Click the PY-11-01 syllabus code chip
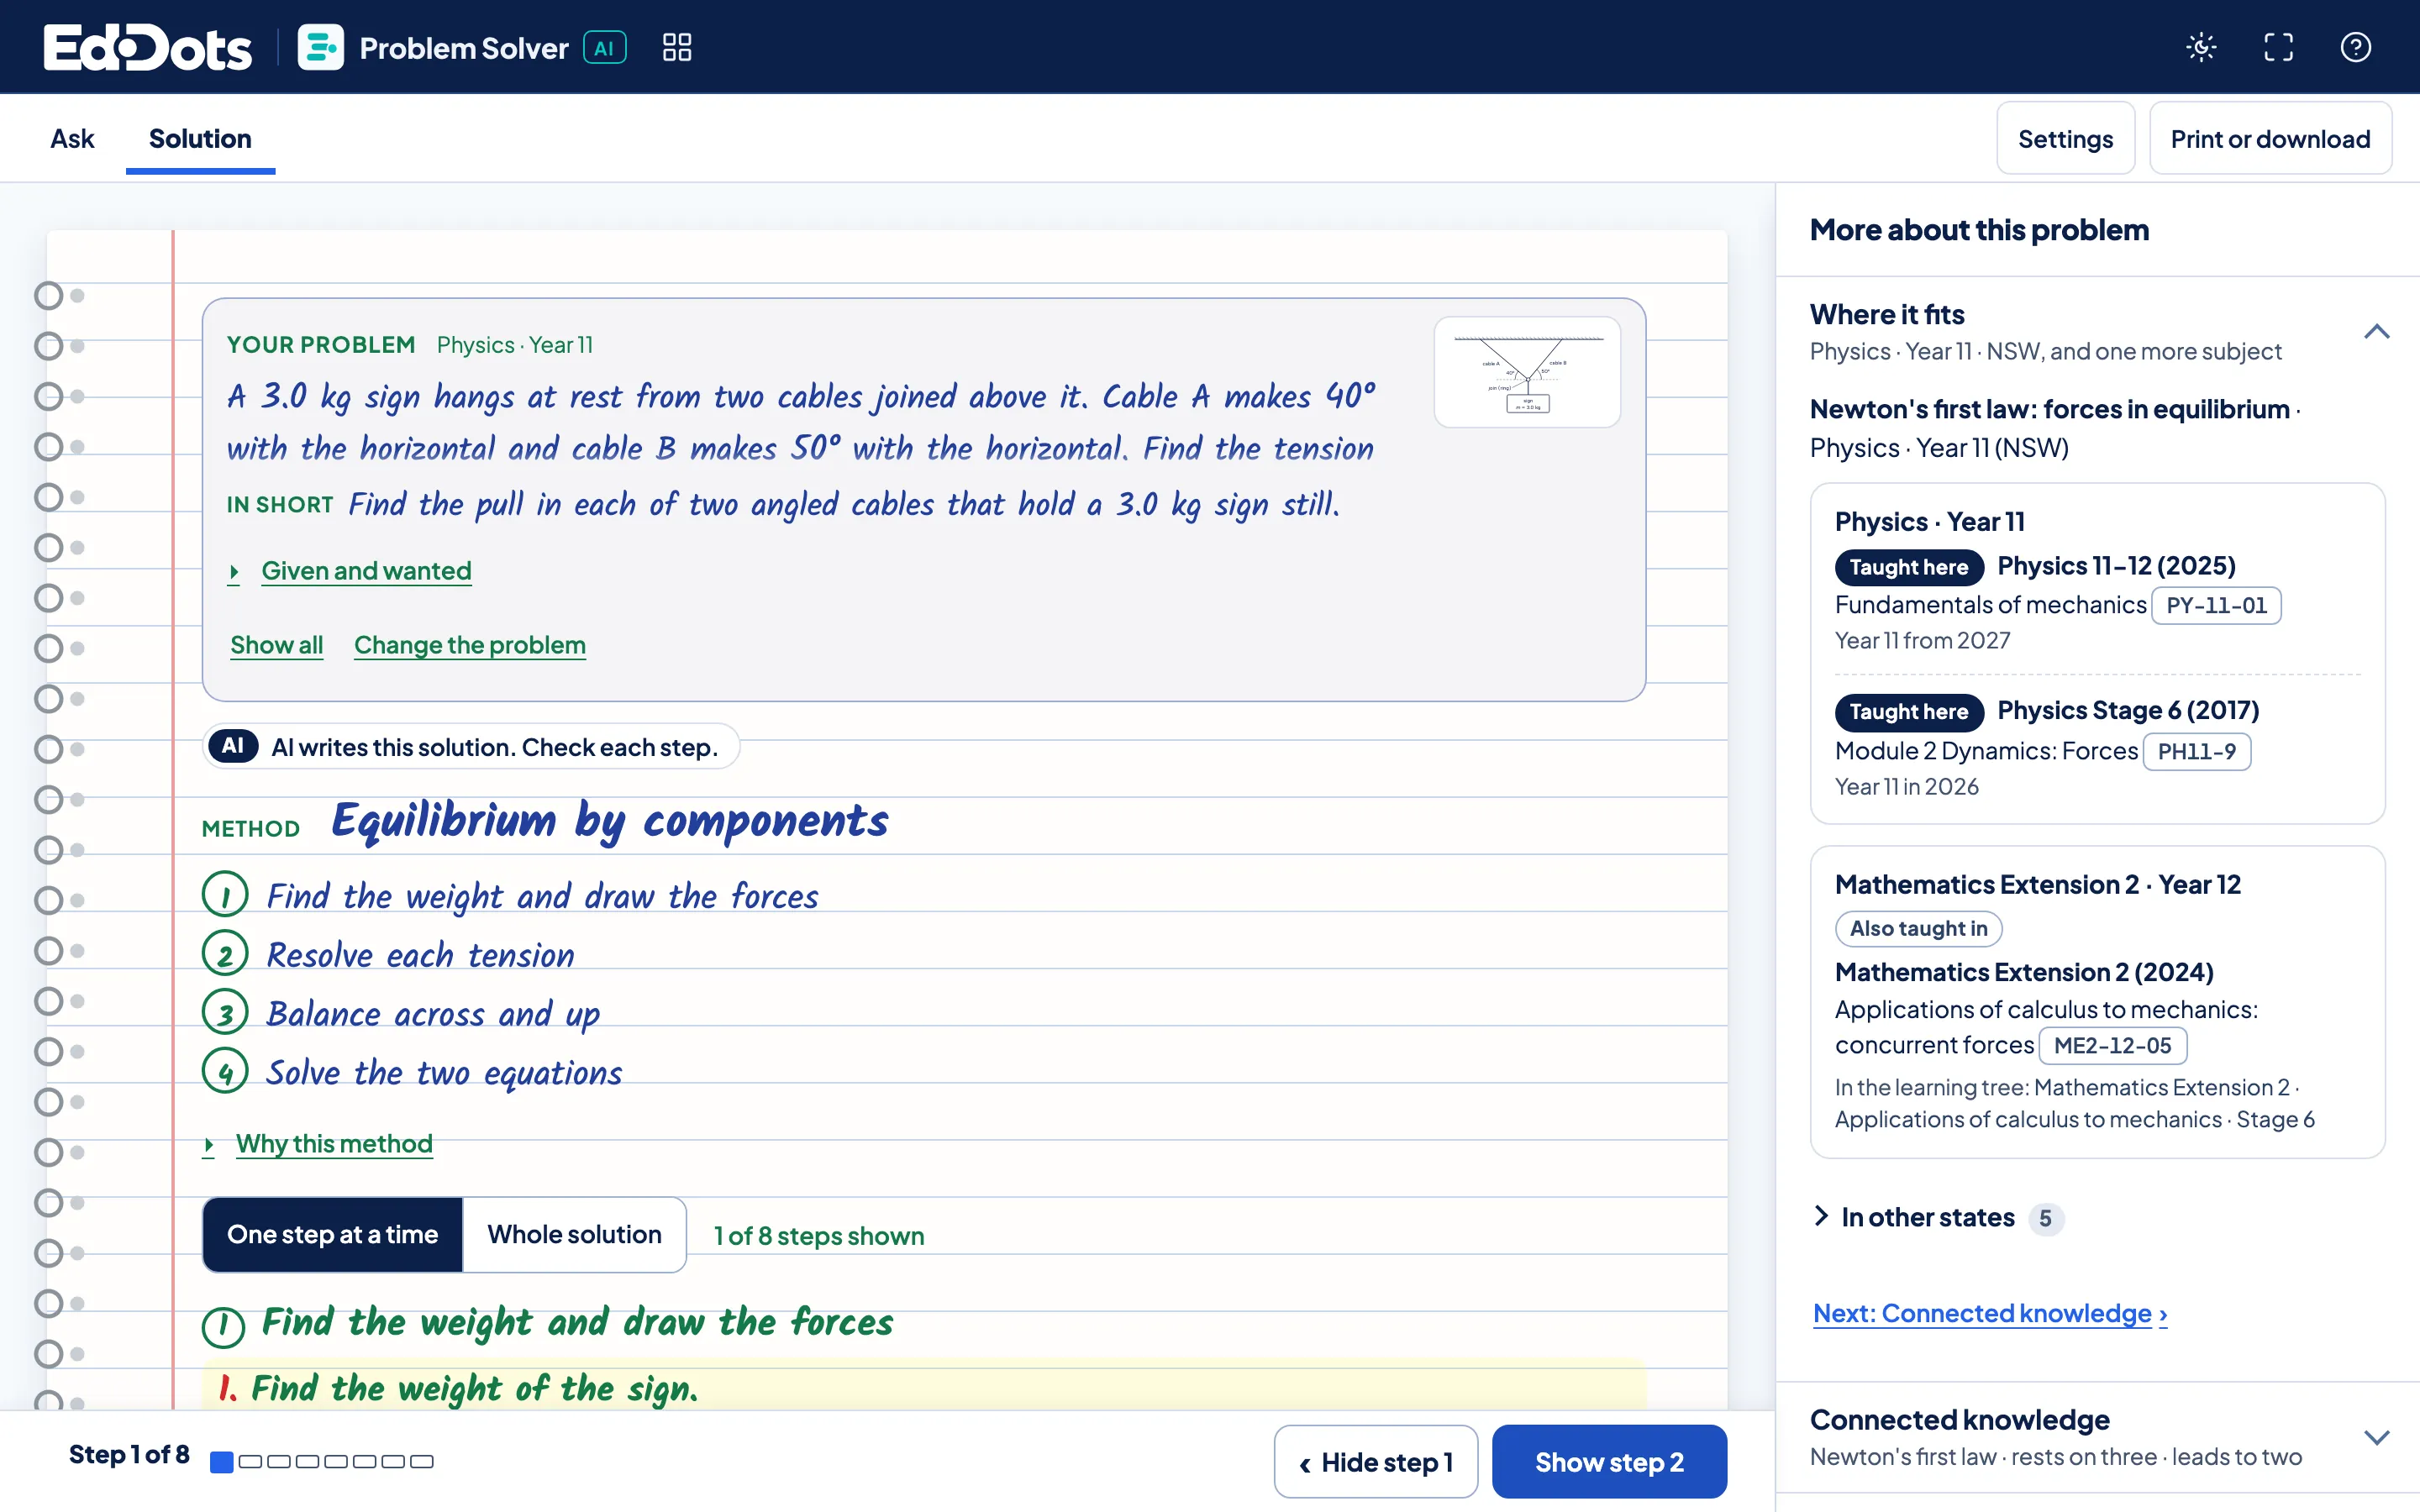 (2216, 605)
